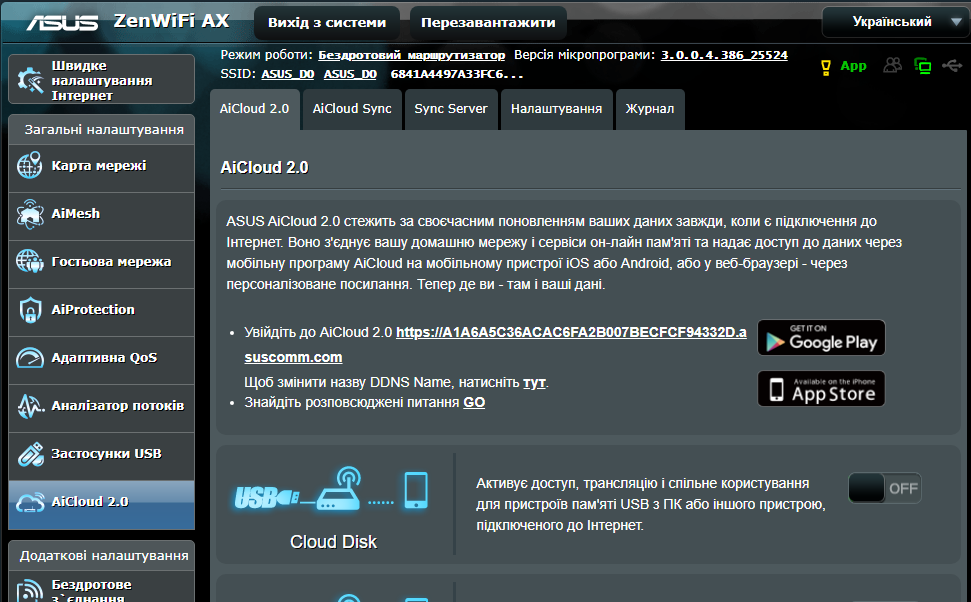
Task: Open the quick Internet setup wizard icon
Action: tap(30, 80)
